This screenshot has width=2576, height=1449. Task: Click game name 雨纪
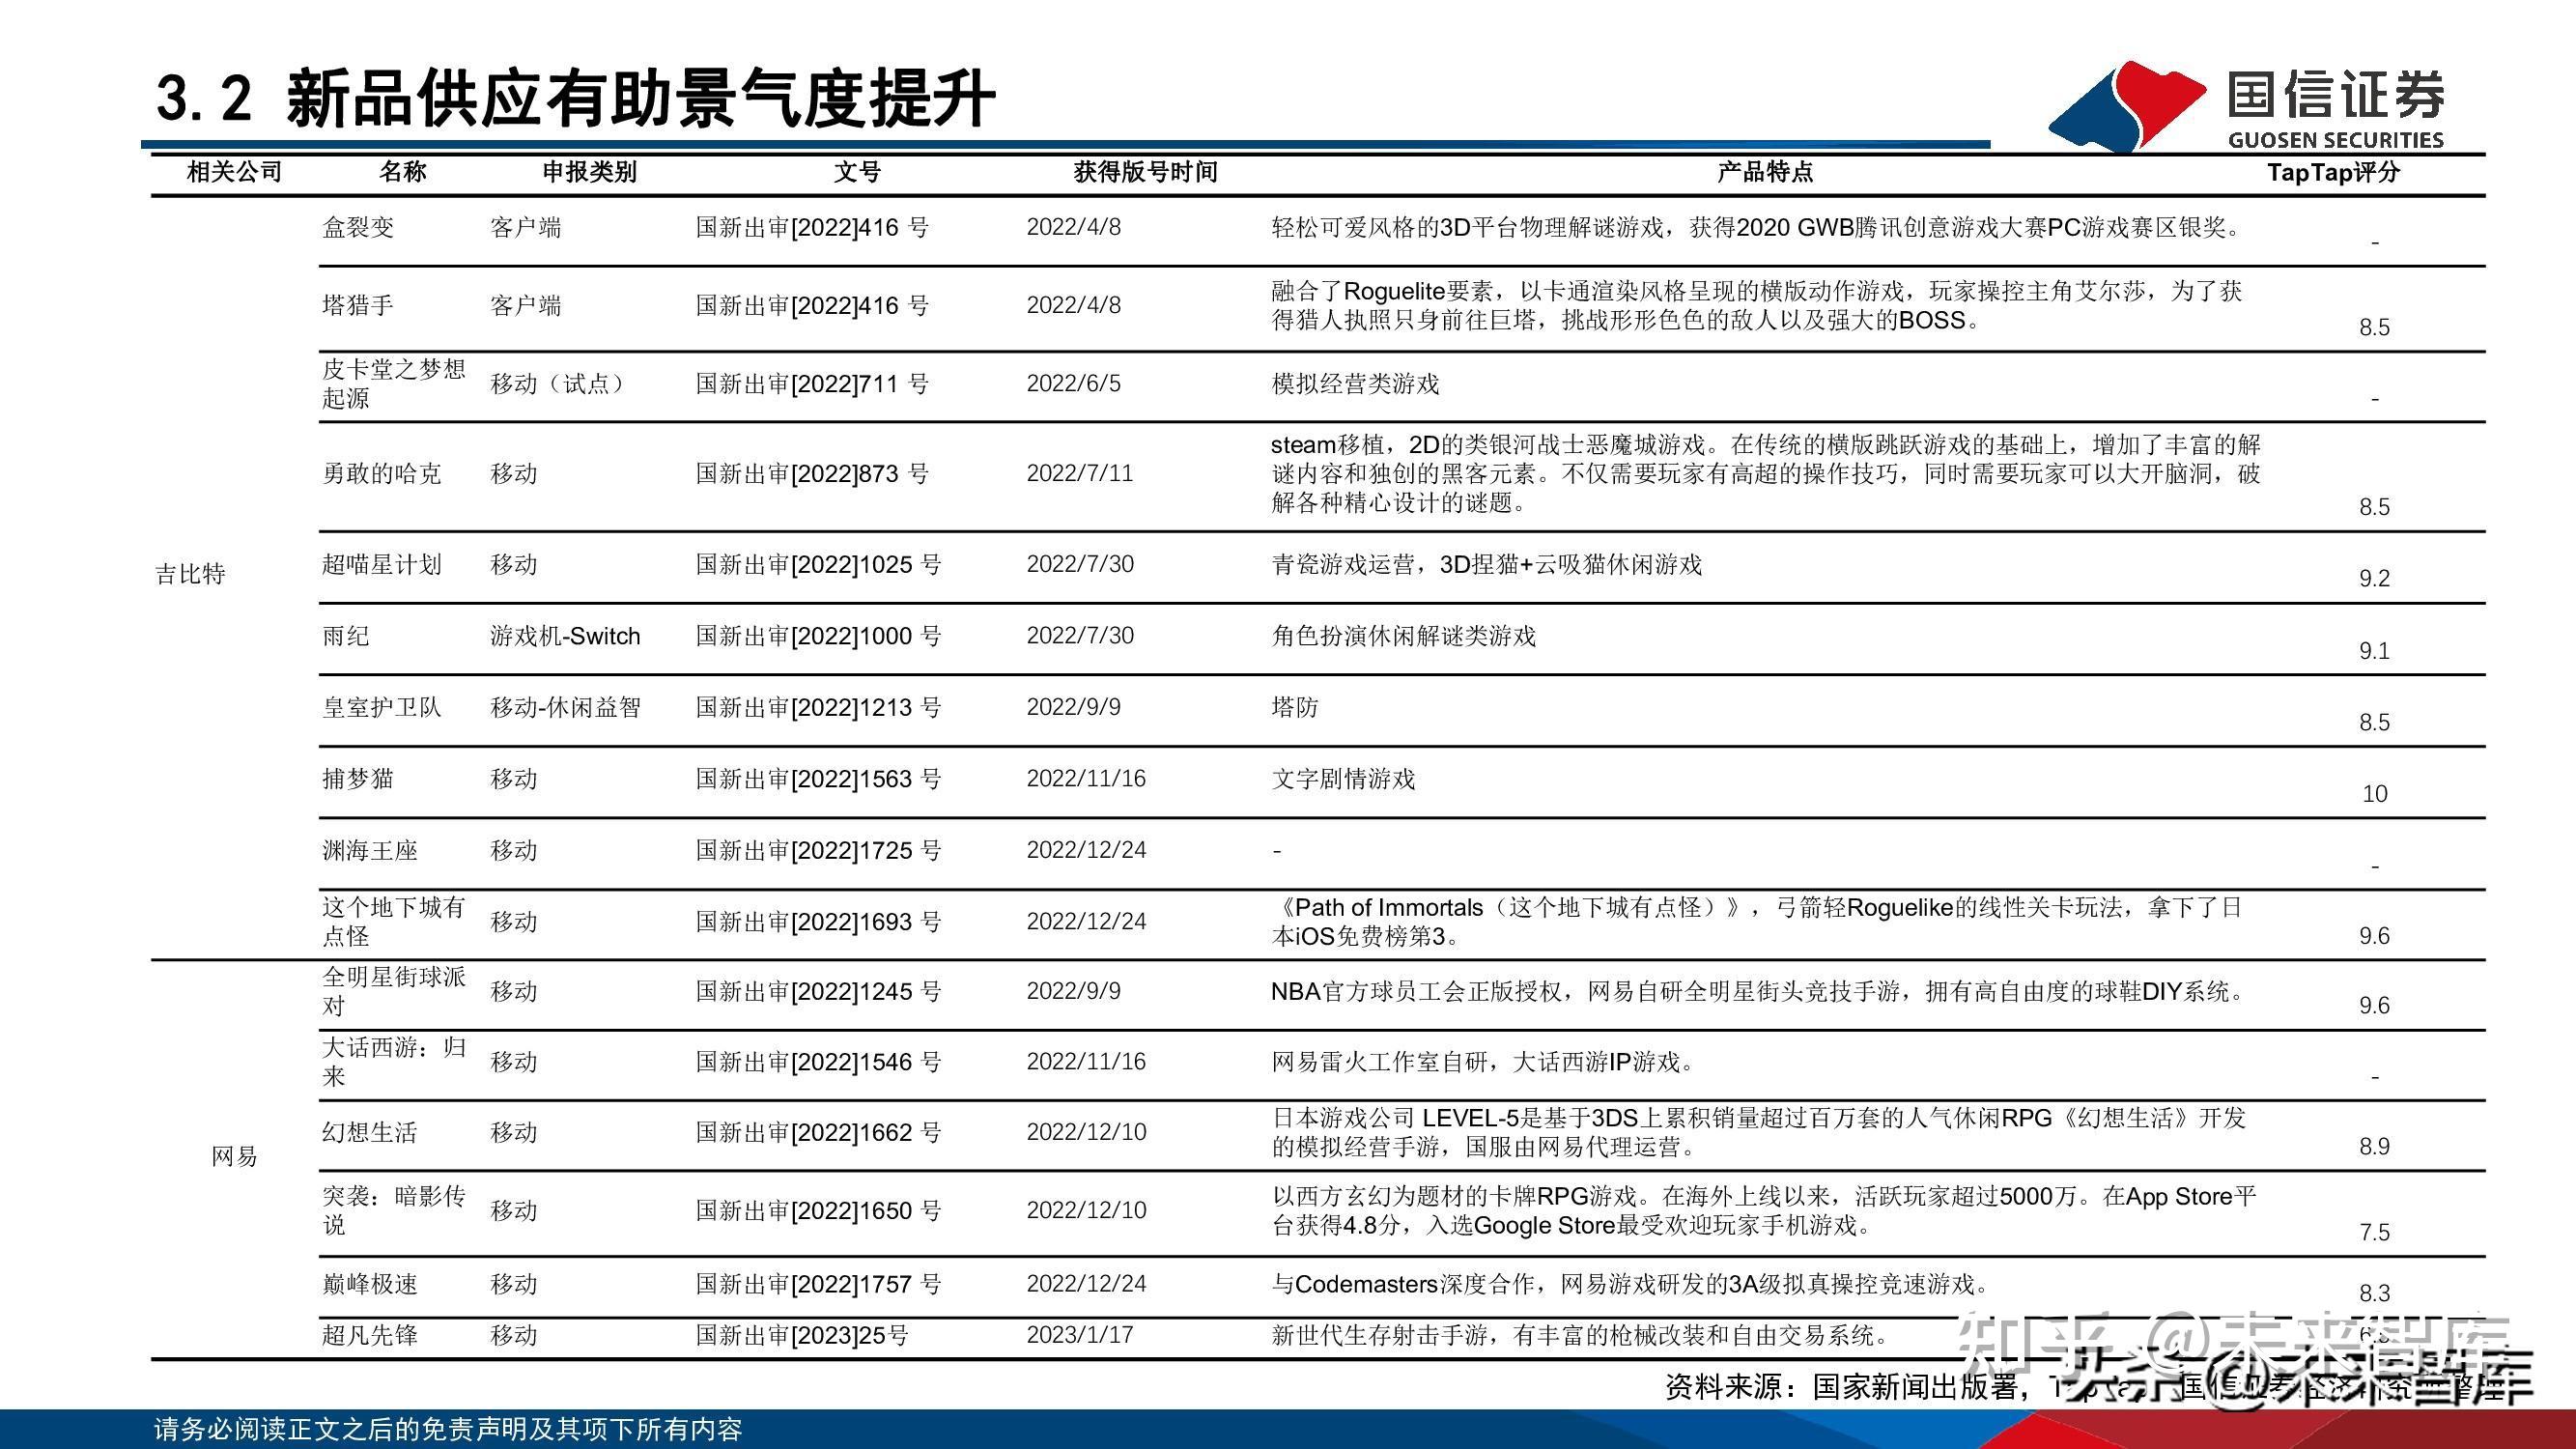[346, 636]
